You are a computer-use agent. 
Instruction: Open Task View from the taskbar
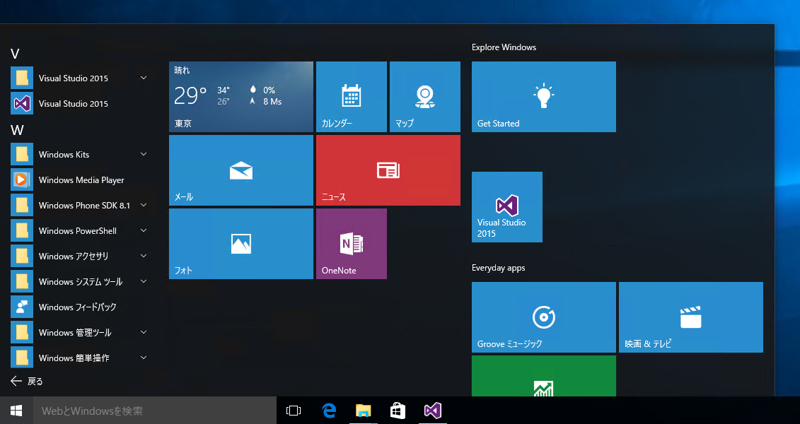coord(293,411)
